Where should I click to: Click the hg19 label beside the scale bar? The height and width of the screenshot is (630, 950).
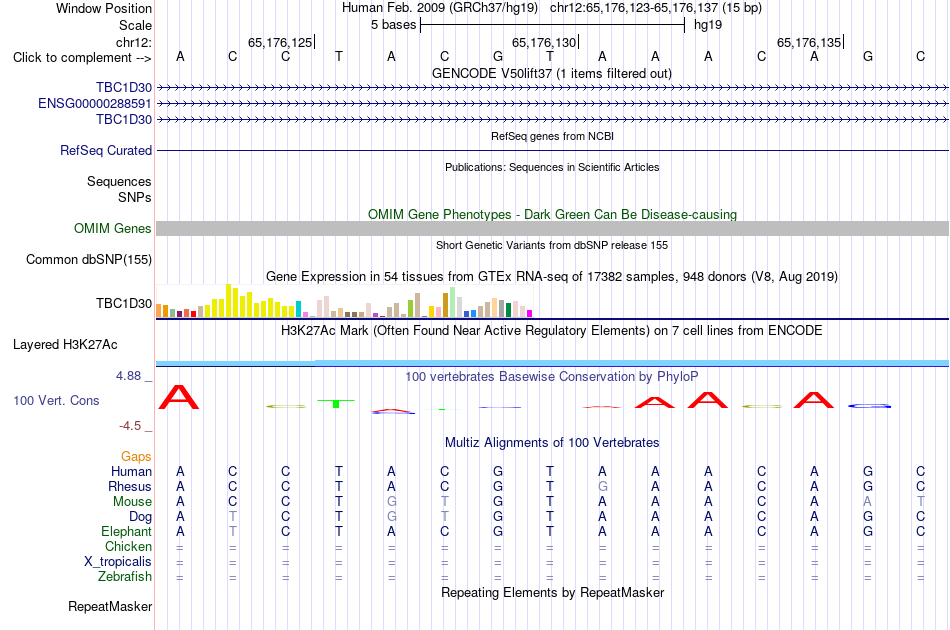point(708,25)
